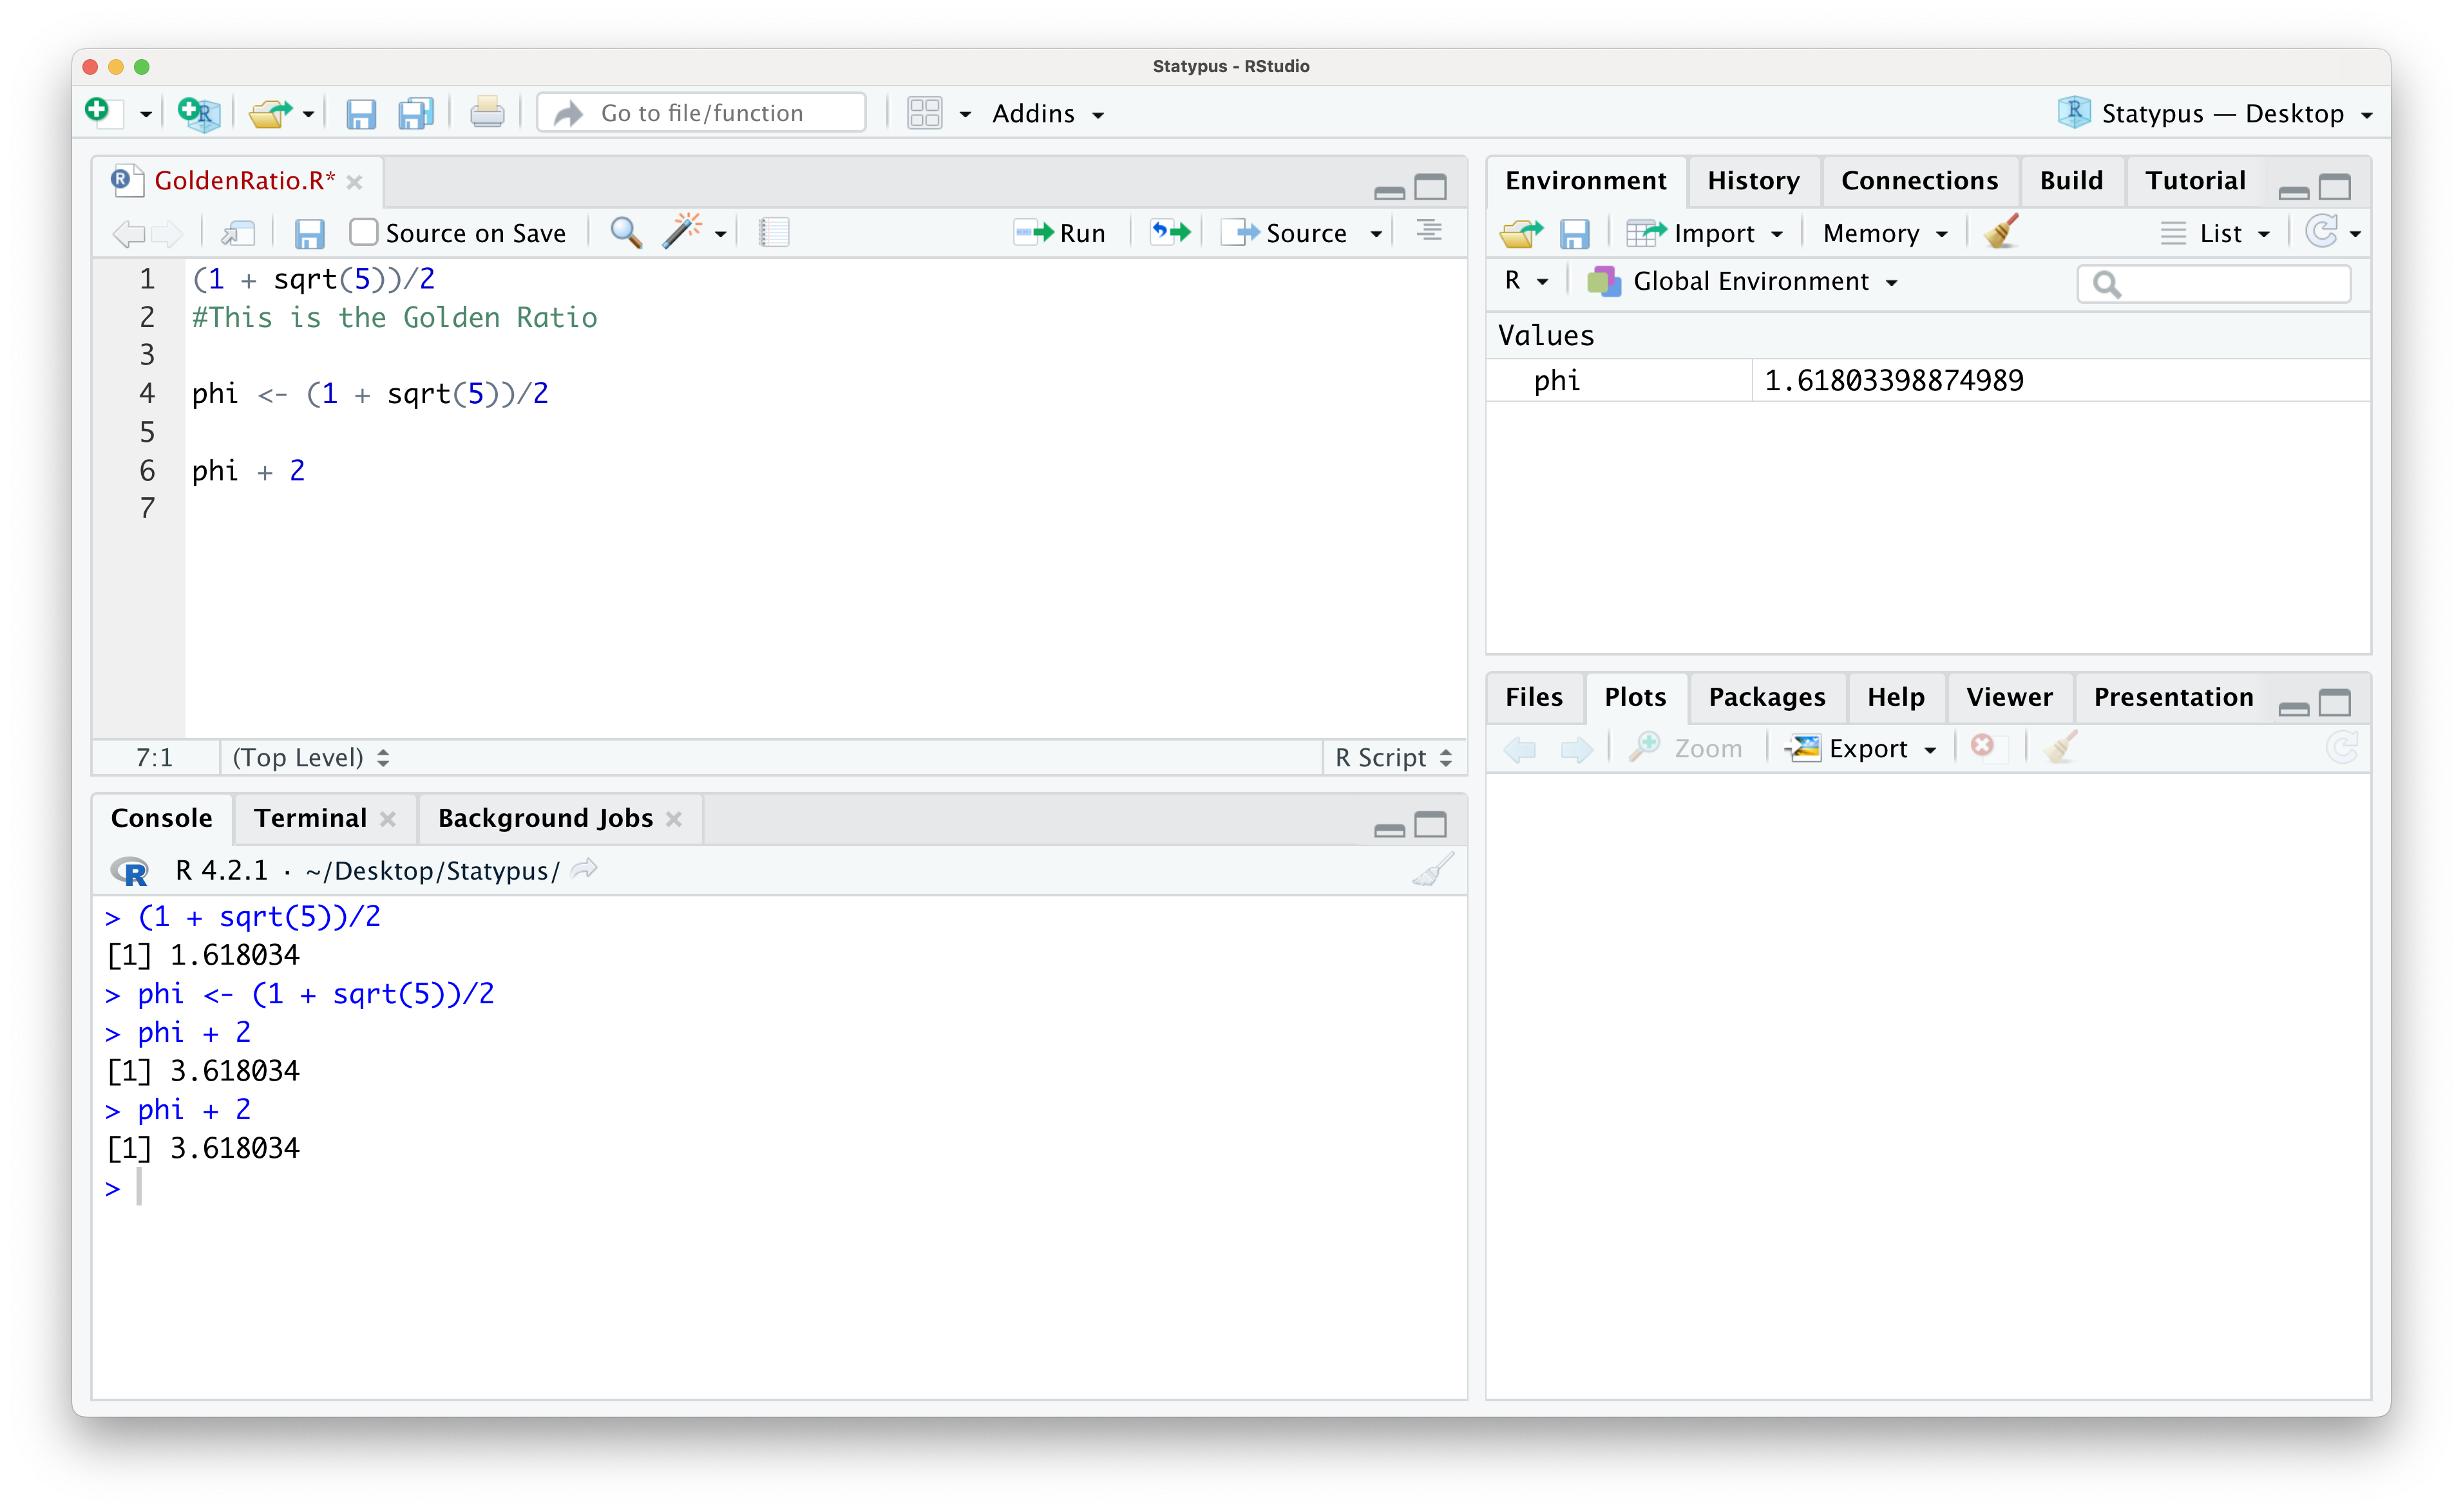Screen dimensions: 2463x1512
Task: Re-run the previous code region
Action: coord(1169,231)
